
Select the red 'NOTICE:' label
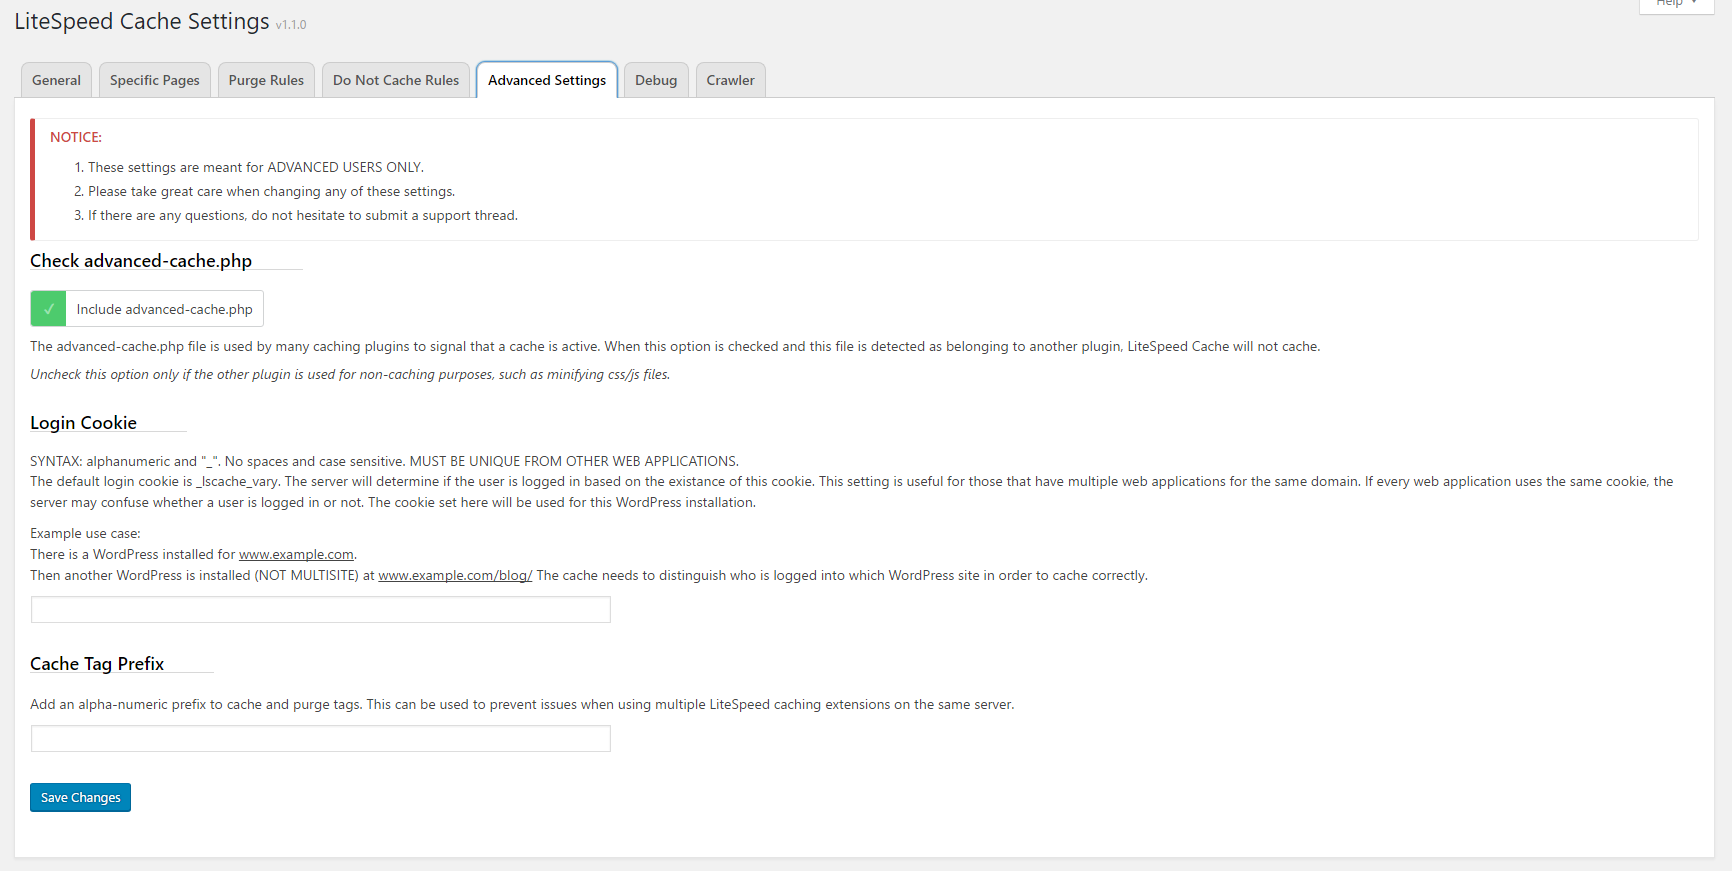[76, 137]
